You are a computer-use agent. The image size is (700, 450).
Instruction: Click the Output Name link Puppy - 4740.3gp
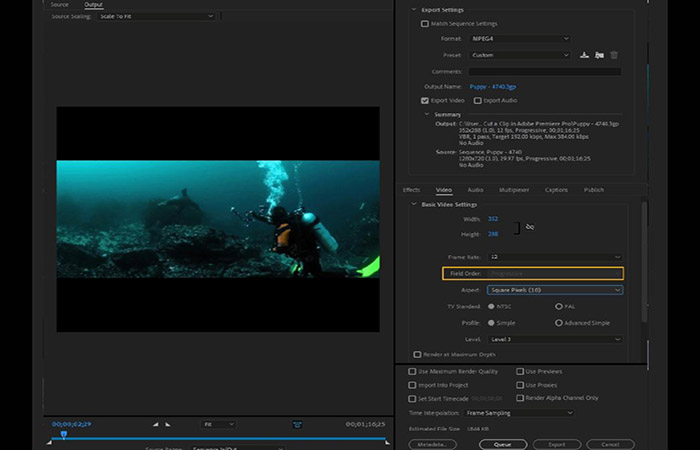coord(493,87)
